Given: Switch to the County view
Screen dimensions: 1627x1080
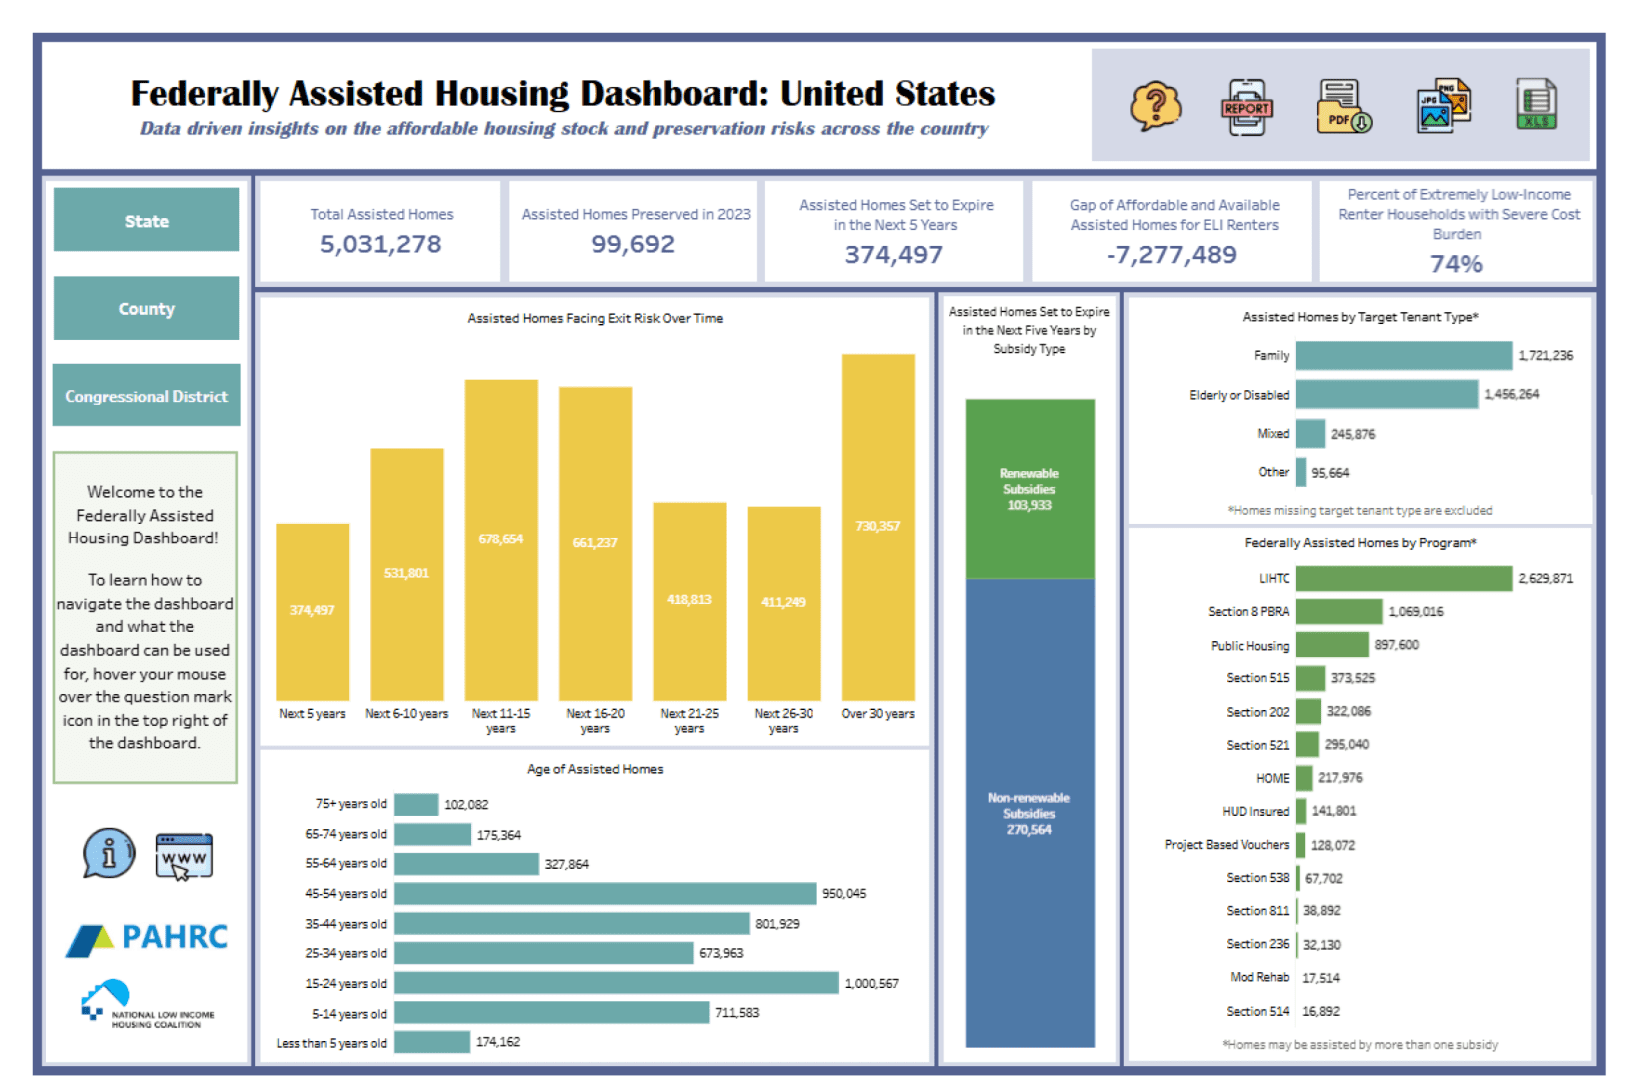Looking at the screenshot, I should click(x=146, y=308).
